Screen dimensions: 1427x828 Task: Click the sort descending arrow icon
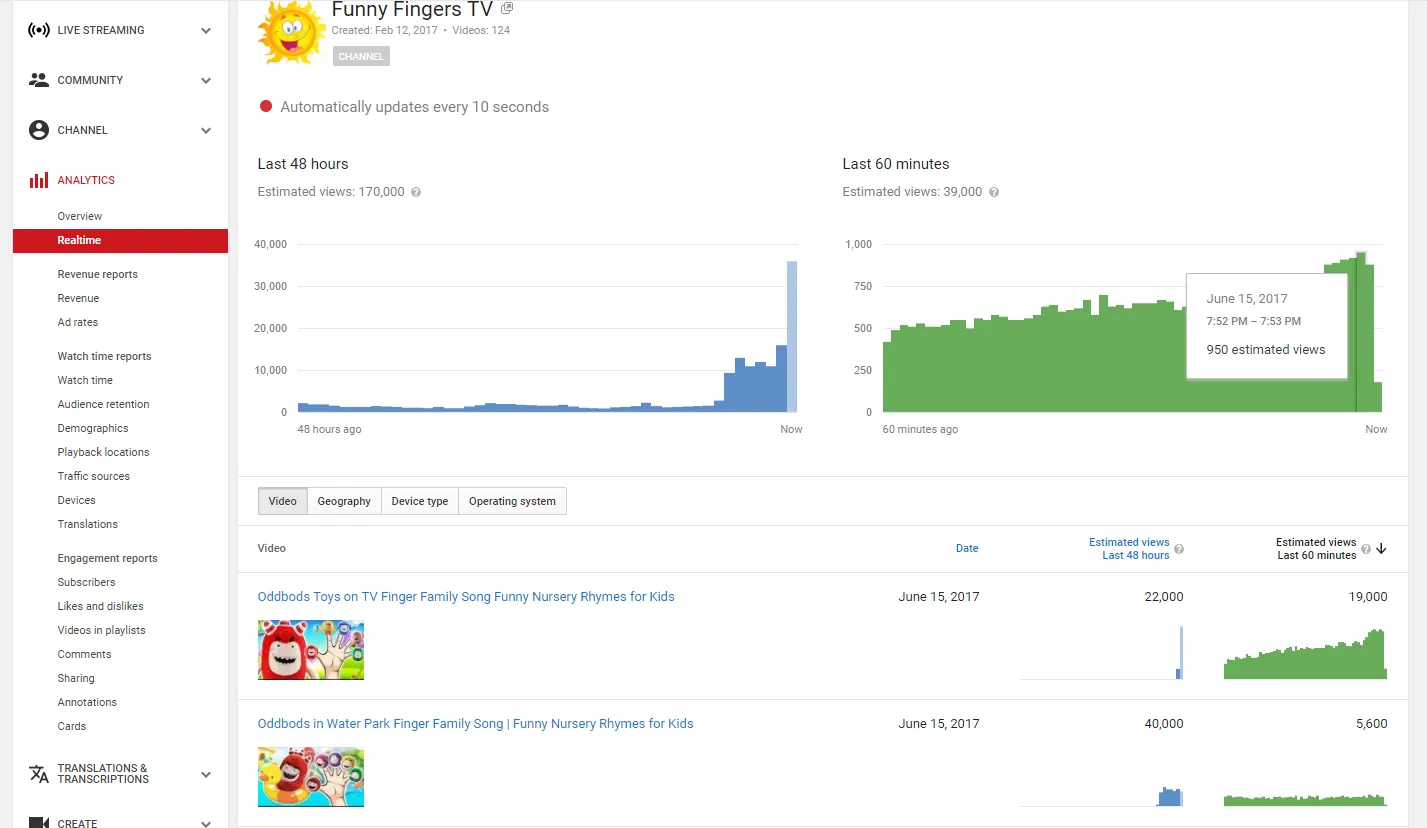[x=1381, y=548]
